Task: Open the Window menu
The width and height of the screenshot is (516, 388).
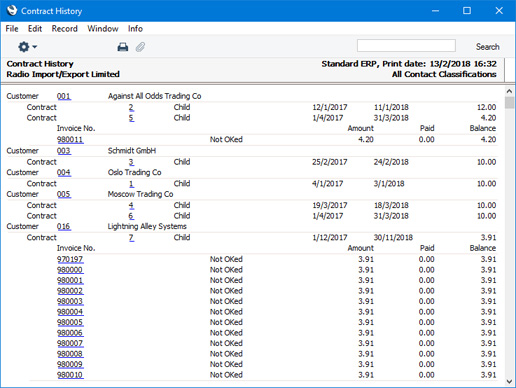Action: tap(103, 29)
